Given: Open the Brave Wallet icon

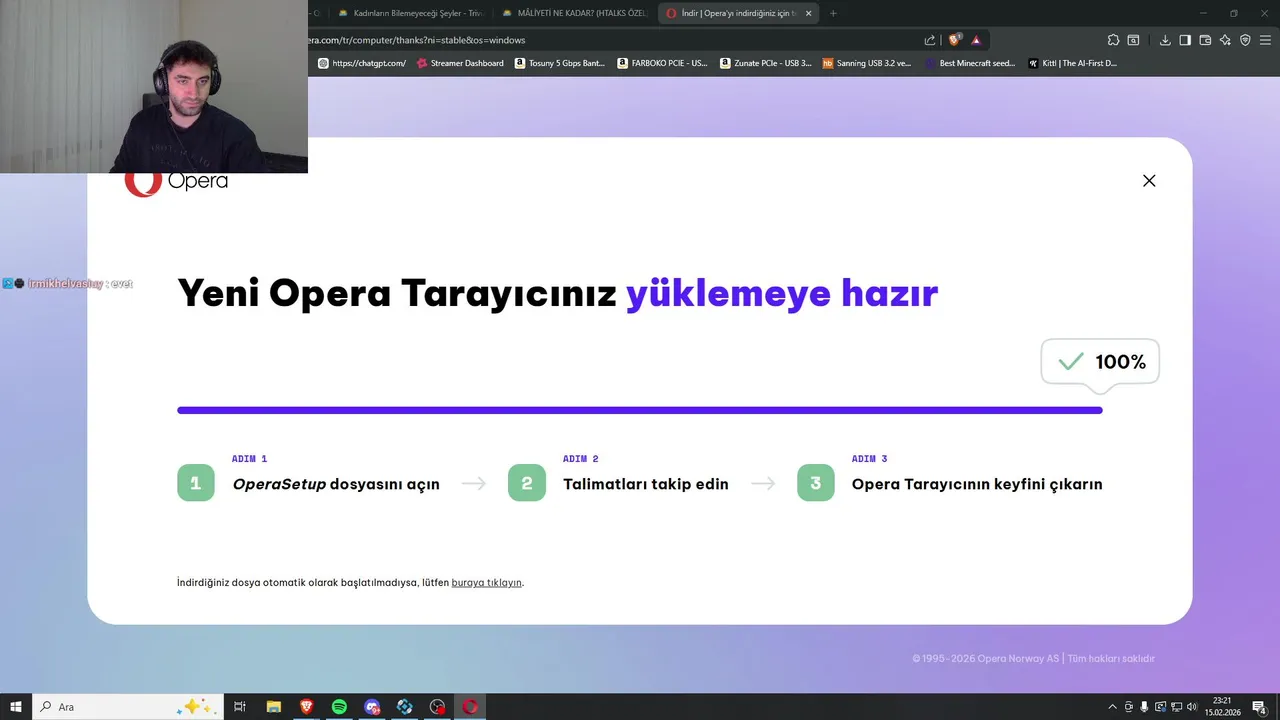Looking at the screenshot, I should pyautogui.click(x=1205, y=40).
